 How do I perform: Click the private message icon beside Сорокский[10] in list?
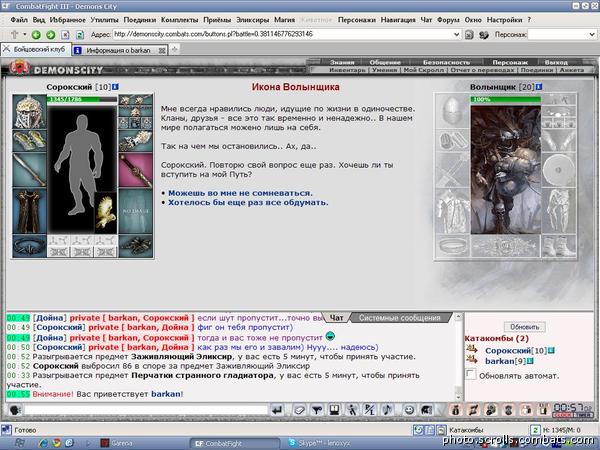[472, 349]
